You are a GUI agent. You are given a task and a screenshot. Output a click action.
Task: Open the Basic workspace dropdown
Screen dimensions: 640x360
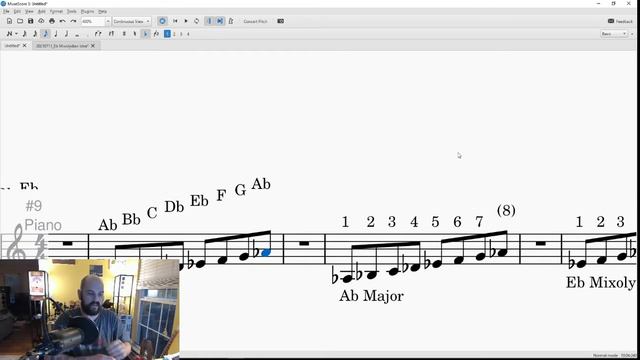point(614,34)
